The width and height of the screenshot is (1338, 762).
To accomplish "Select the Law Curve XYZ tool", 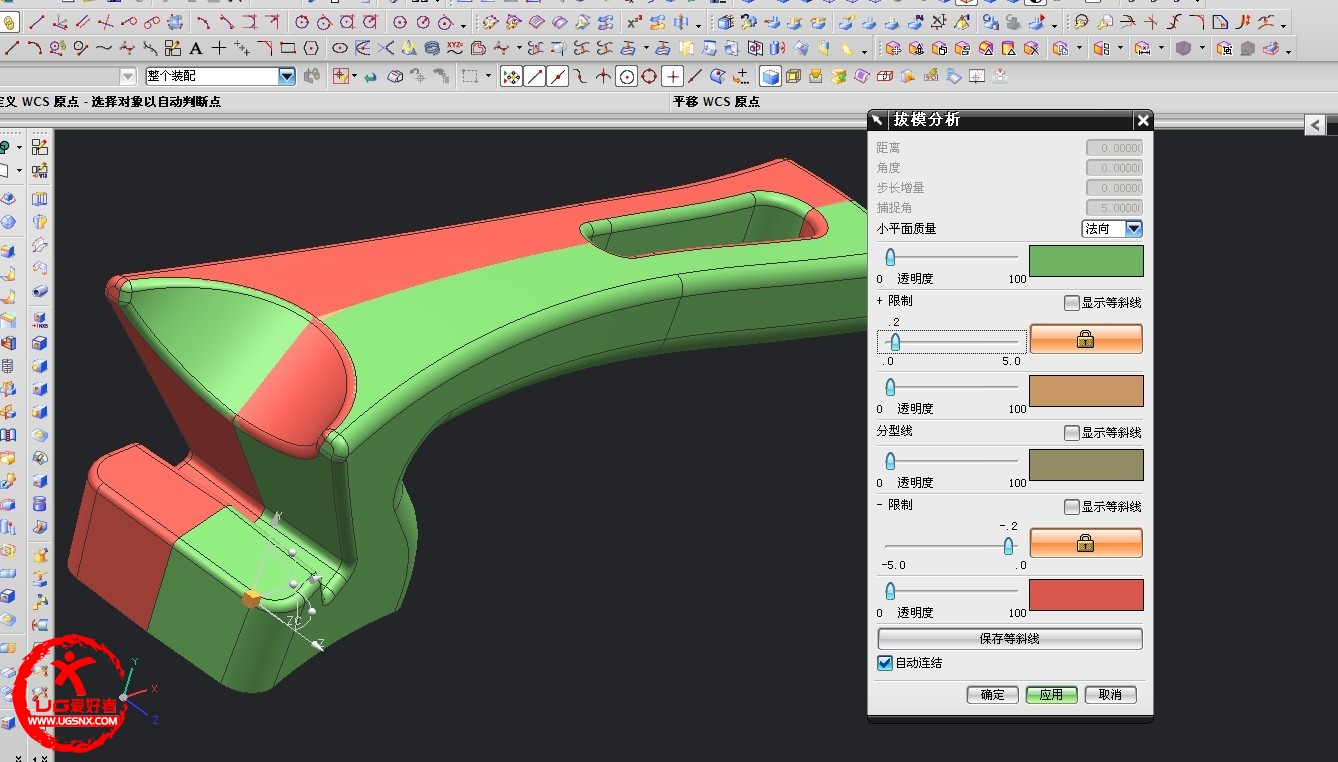I will [455, 47].
